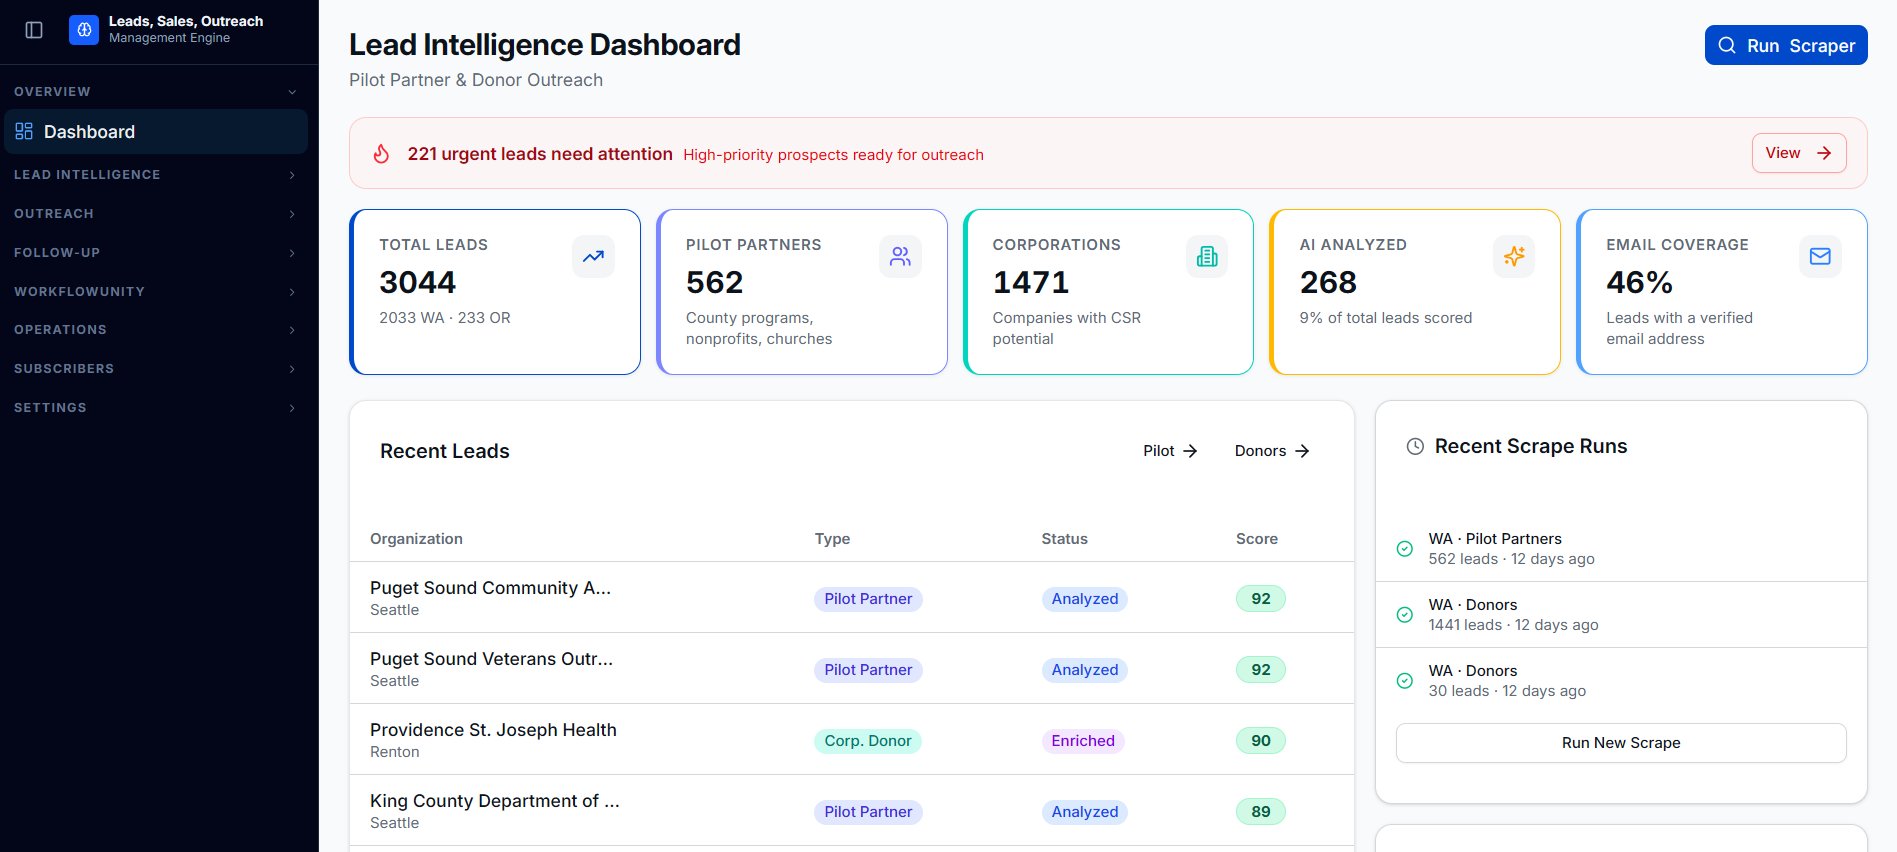Click Pilot Partner badge for Puget Sound Veterans

868,670
